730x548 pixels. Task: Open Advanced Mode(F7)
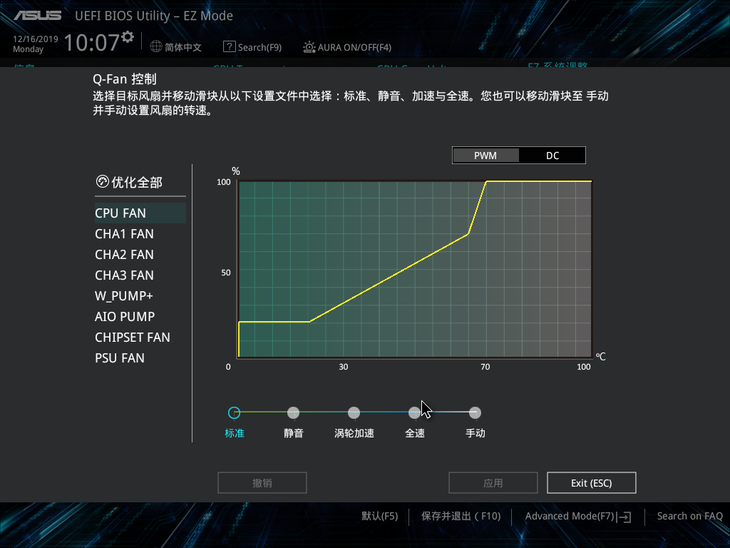[570, 516]
